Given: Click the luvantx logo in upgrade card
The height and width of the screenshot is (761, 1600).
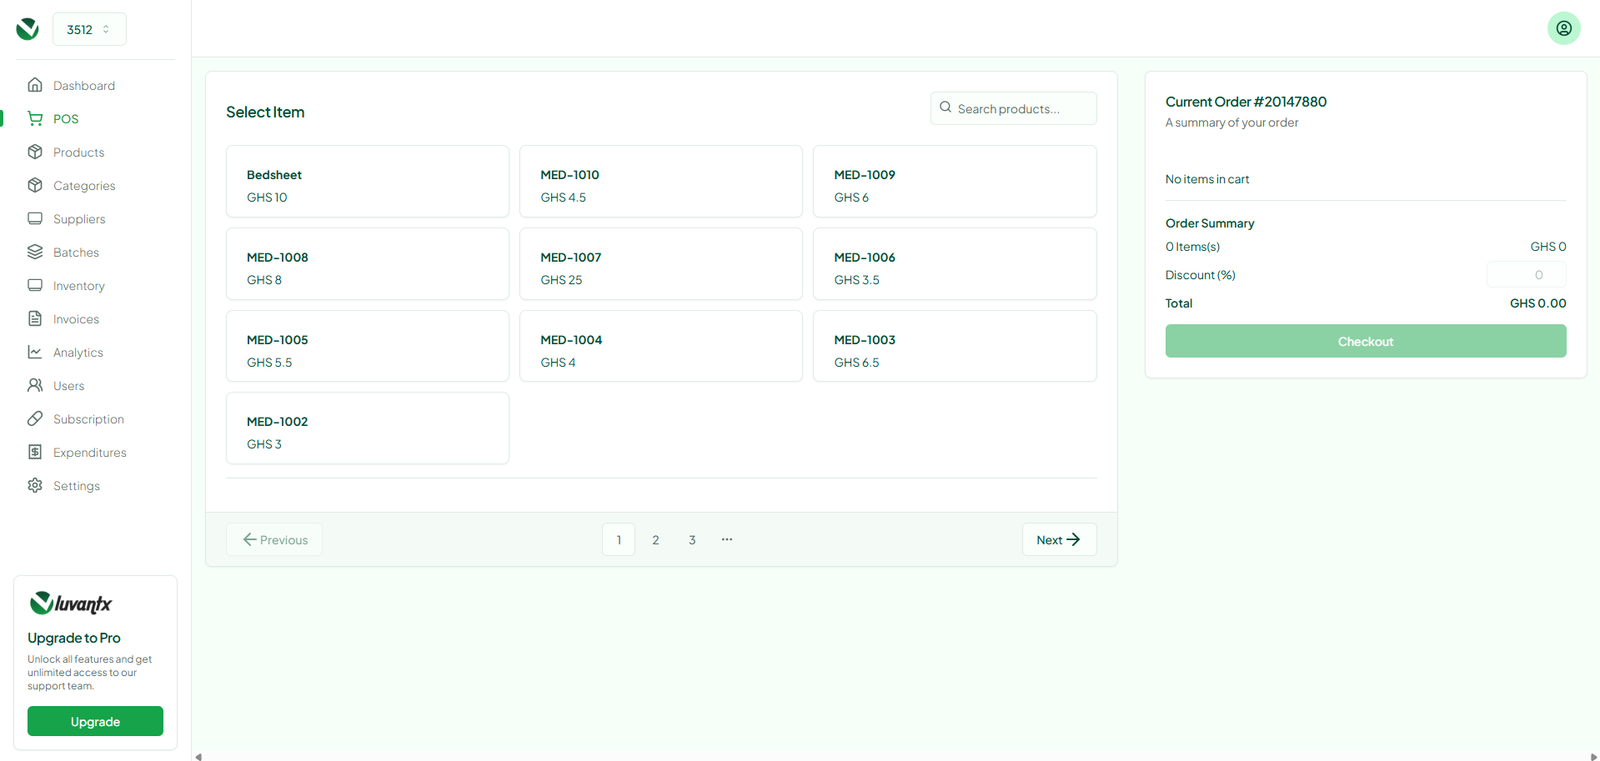Looking at the screenshot, I should (71, 603).
